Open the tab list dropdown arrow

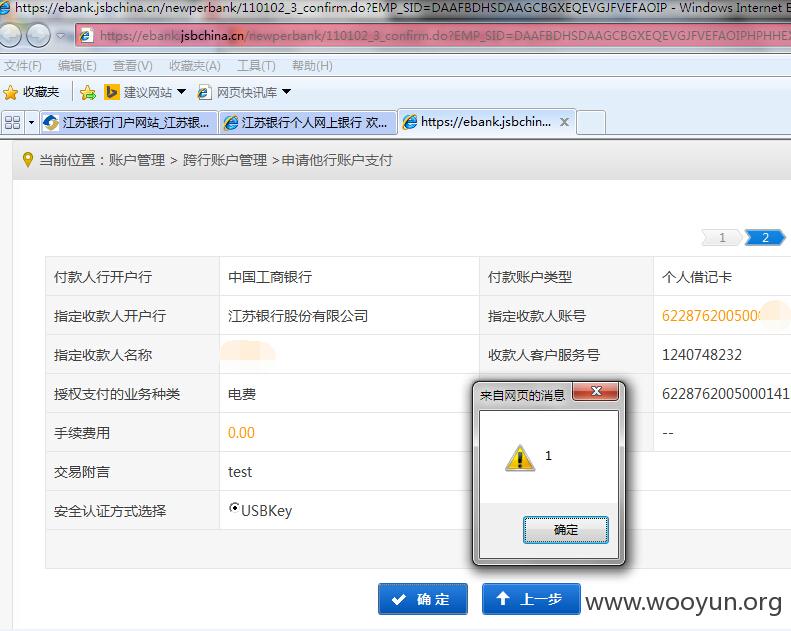(x=31, y=123)
